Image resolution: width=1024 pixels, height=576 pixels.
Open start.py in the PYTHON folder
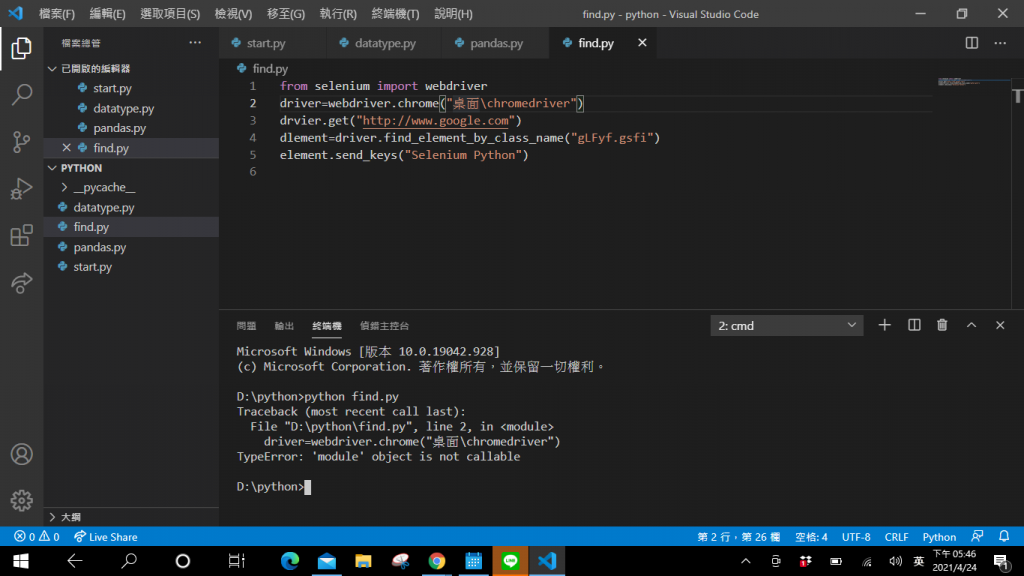click(93, 266)
